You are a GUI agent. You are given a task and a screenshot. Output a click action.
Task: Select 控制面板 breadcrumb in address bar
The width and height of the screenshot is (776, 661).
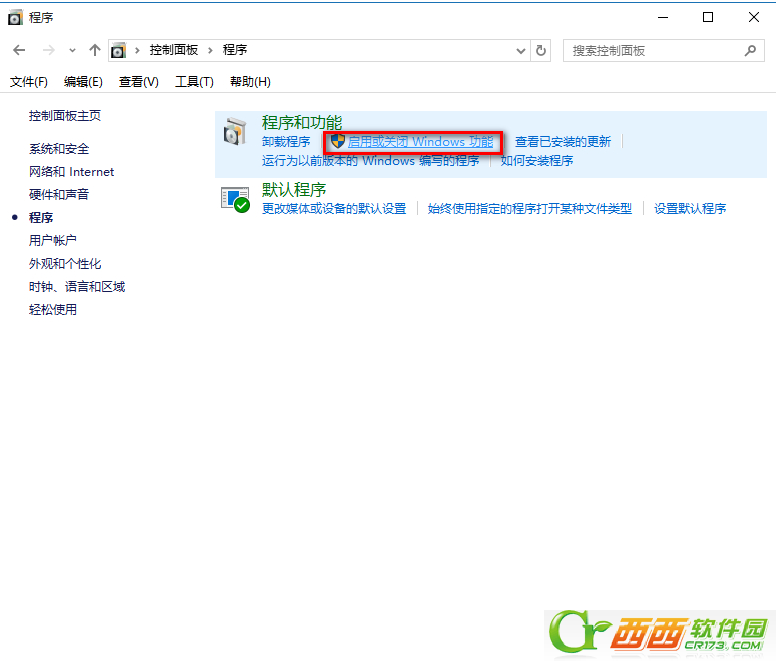tap(174, 50)
